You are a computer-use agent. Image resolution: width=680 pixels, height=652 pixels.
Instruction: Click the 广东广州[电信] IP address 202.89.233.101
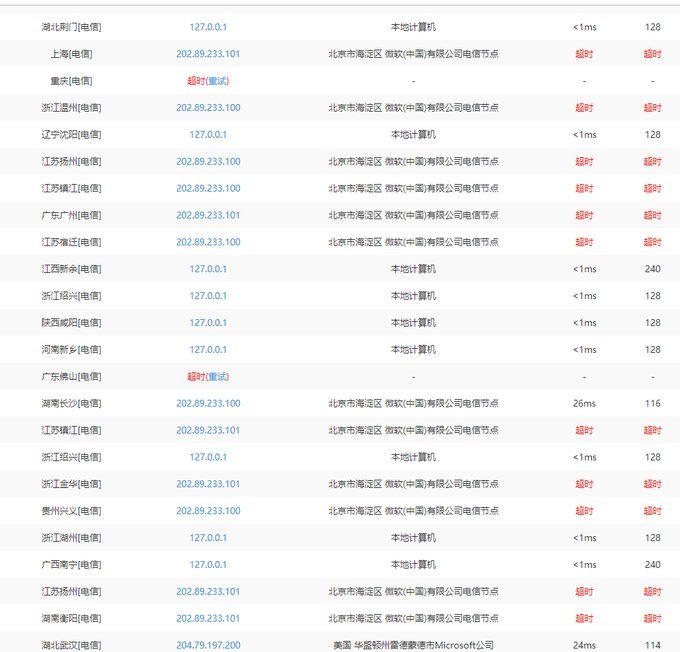point(208,215)
